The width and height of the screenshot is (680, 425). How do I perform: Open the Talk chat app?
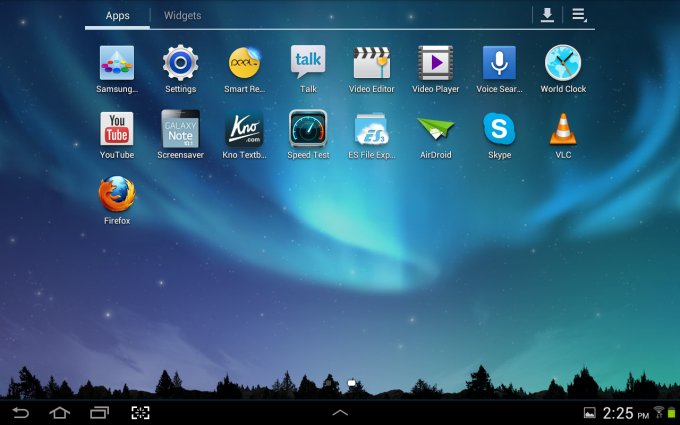(x=308, y=62)
